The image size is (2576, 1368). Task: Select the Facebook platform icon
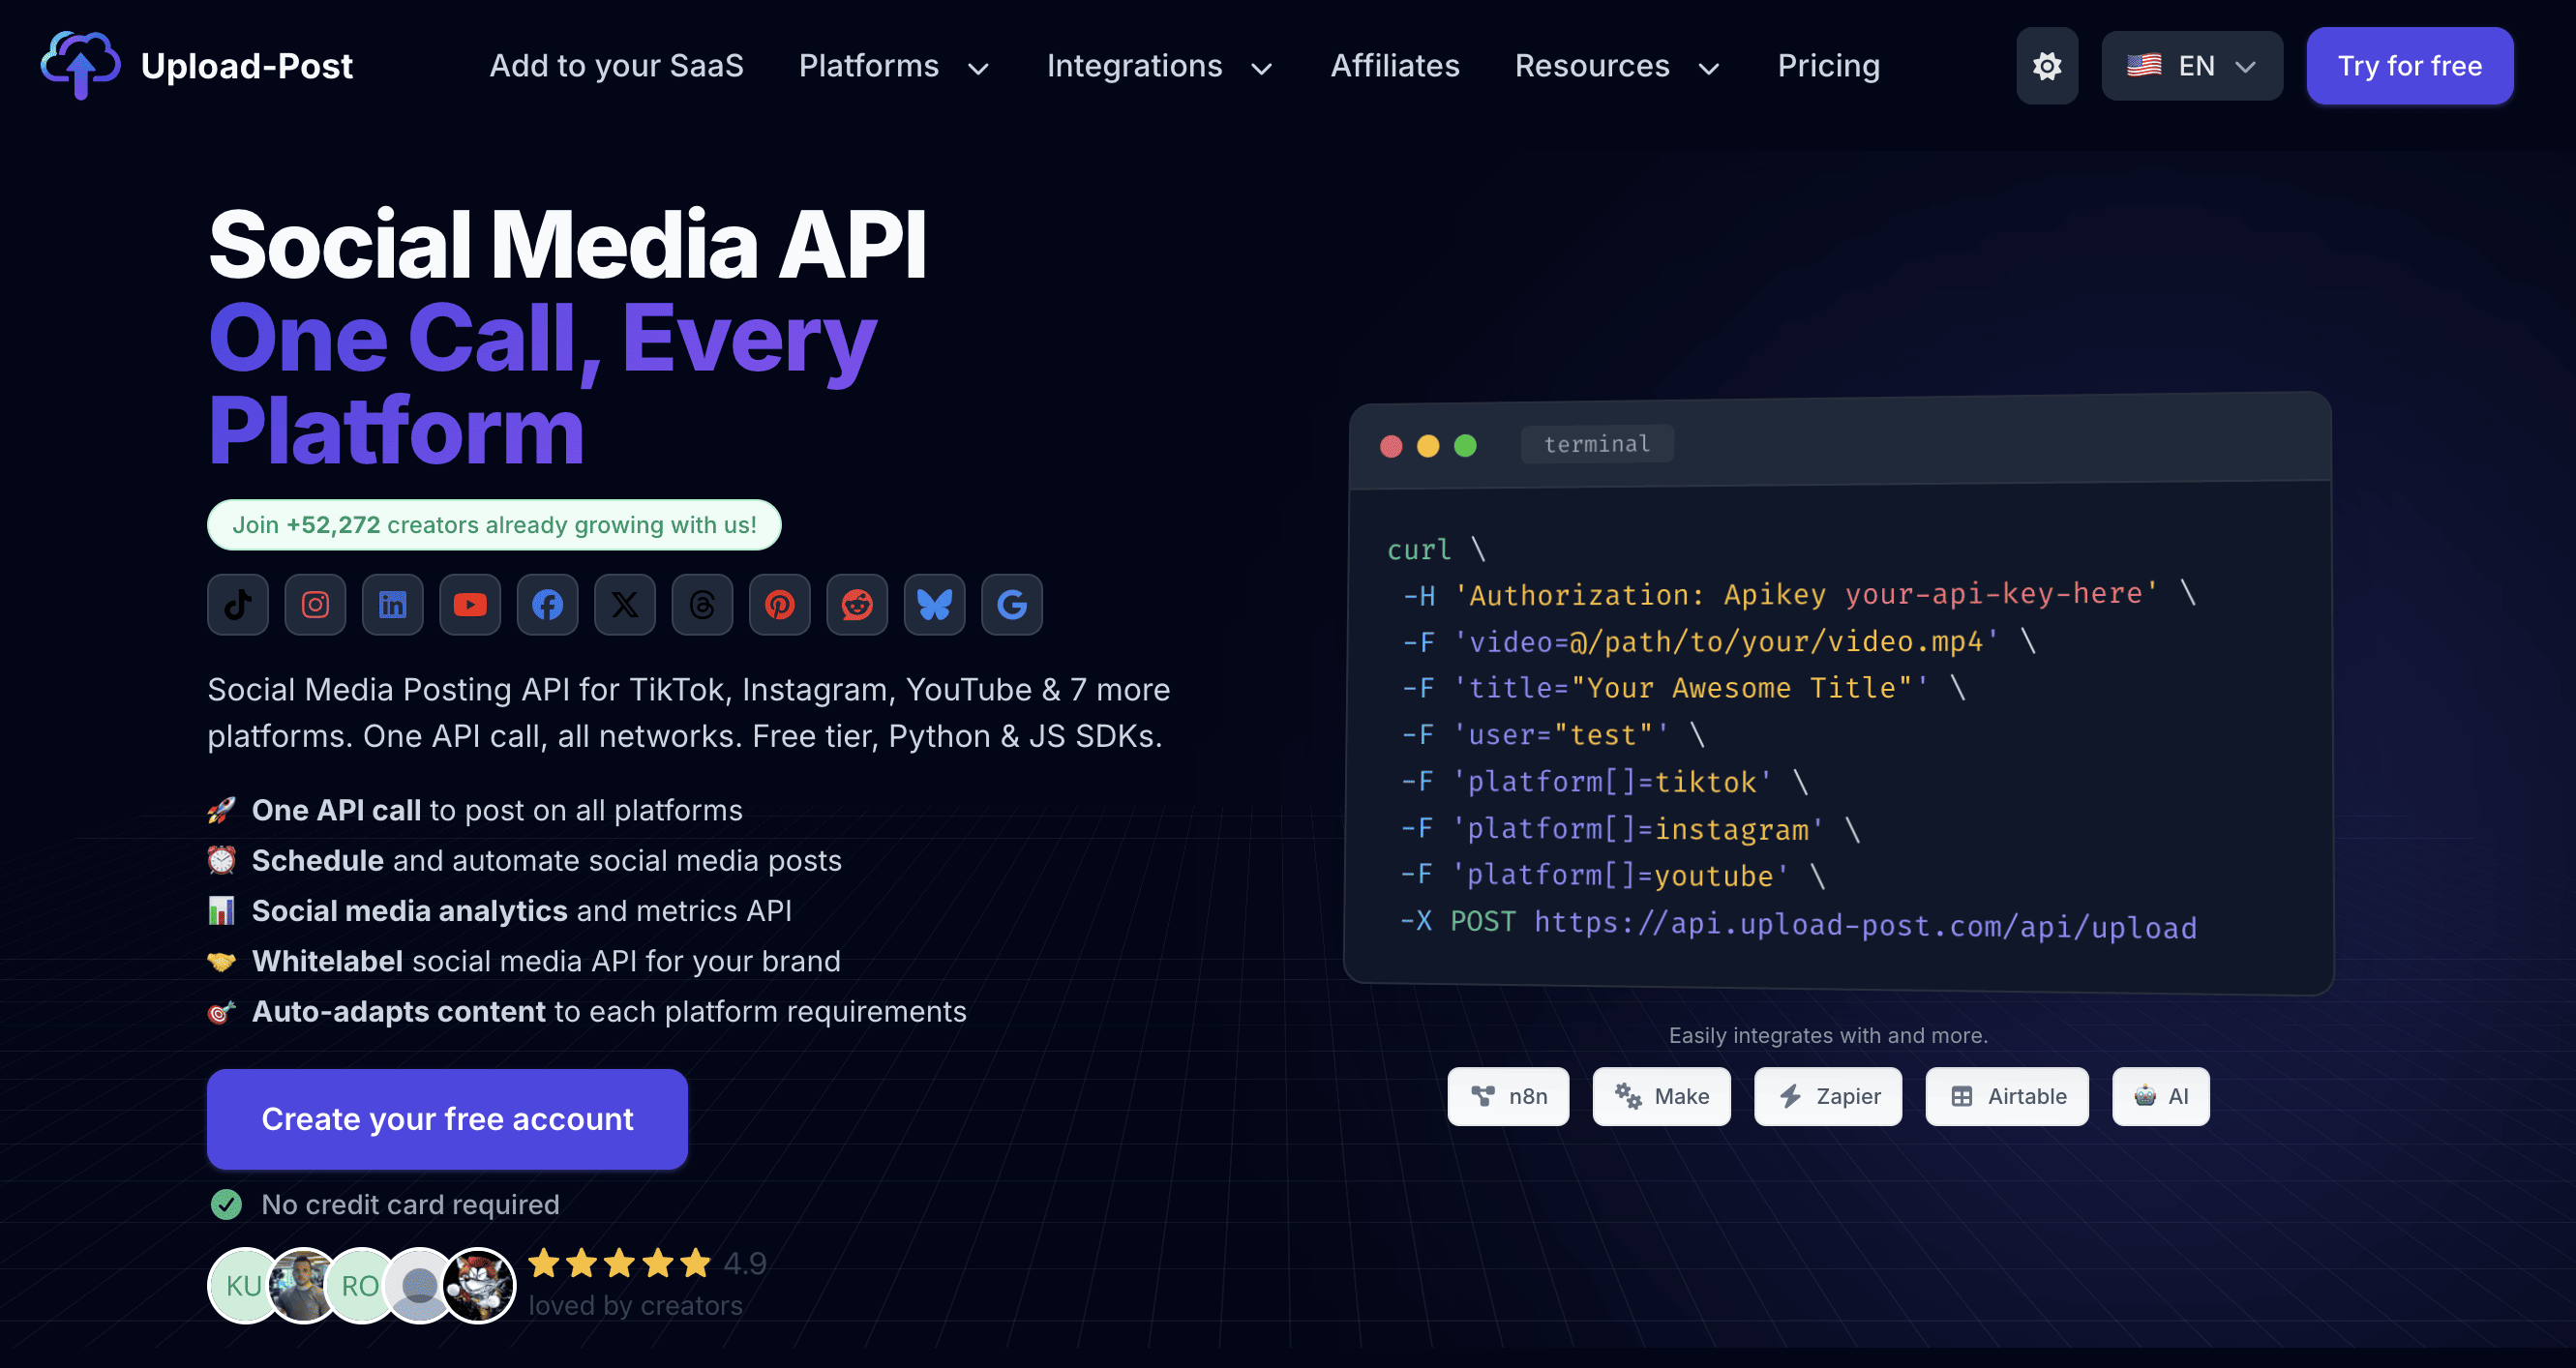tap(547, 605)
